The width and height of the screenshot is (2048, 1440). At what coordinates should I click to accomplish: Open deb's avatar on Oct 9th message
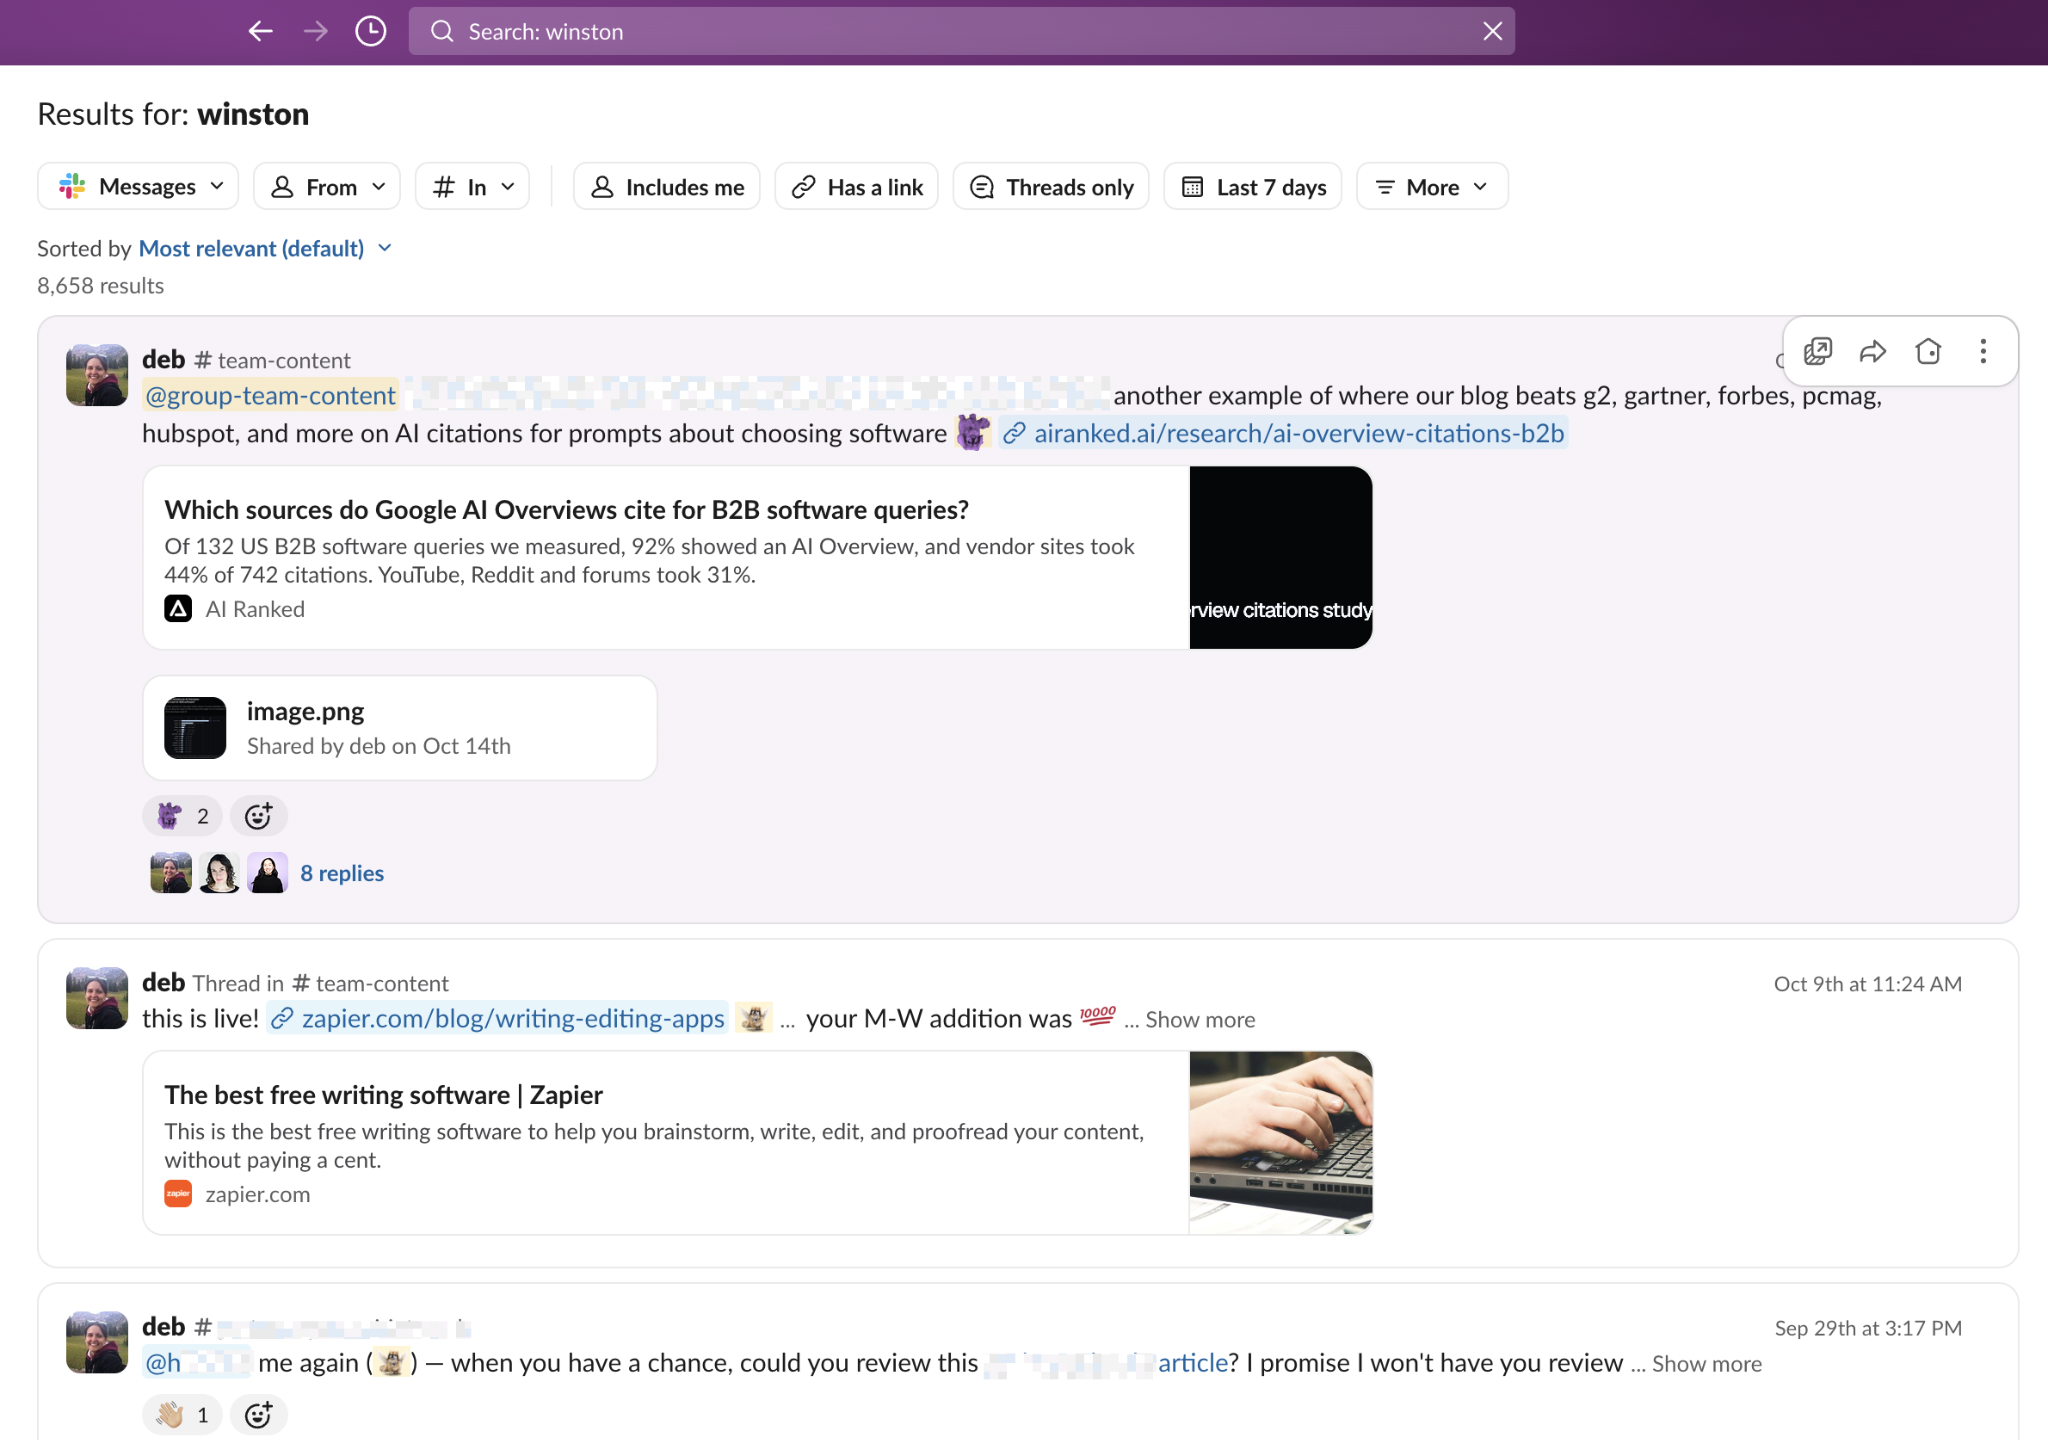(97, 998)
